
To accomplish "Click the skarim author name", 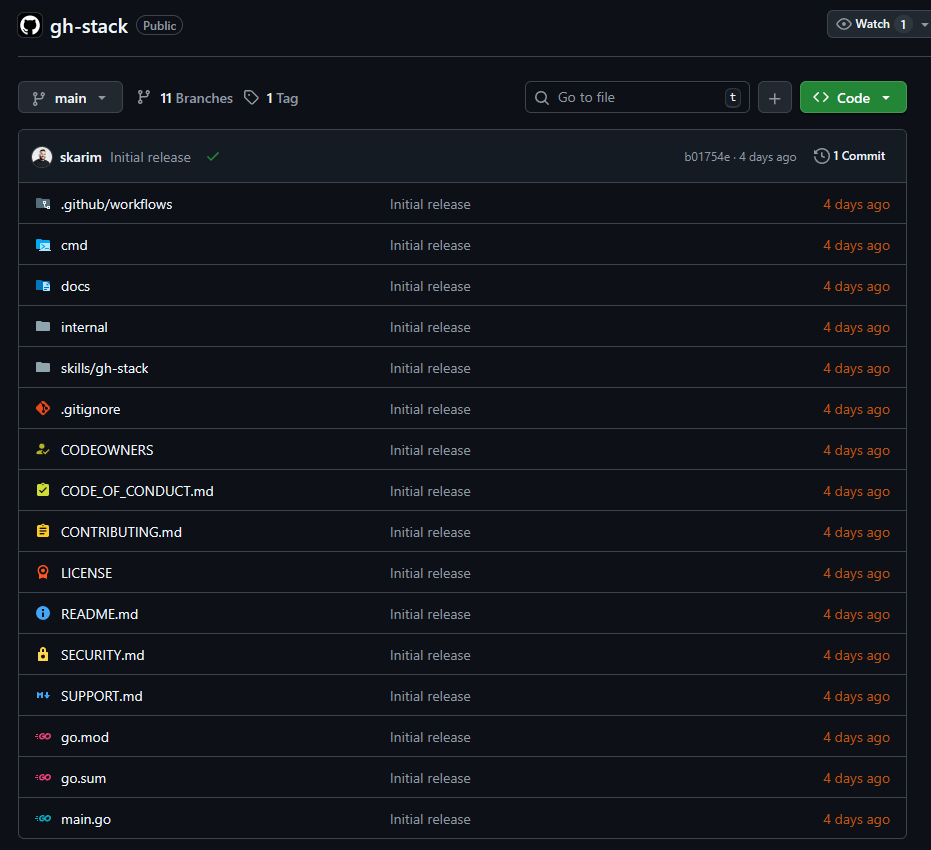I will point(81,157).
